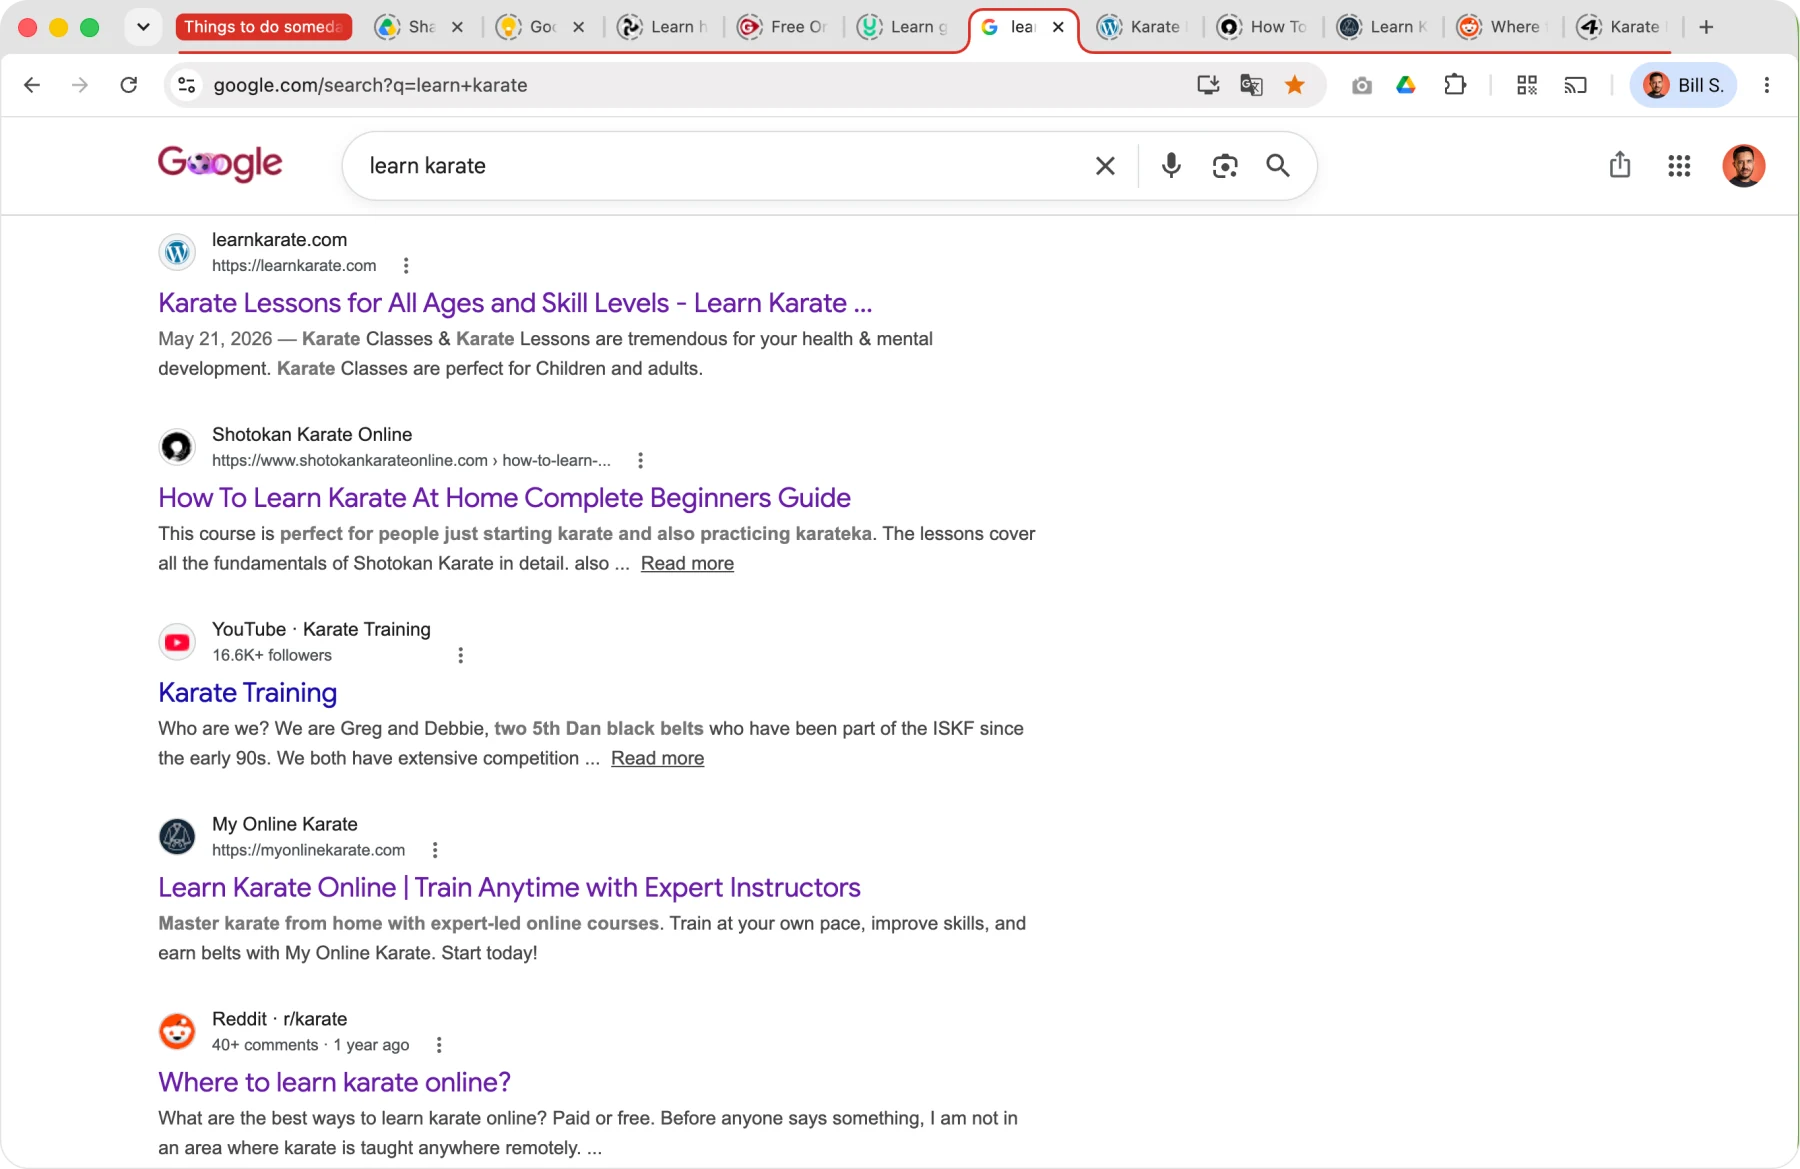Open 'How To Learn Karate At Home' result

(x=505, y=498)
